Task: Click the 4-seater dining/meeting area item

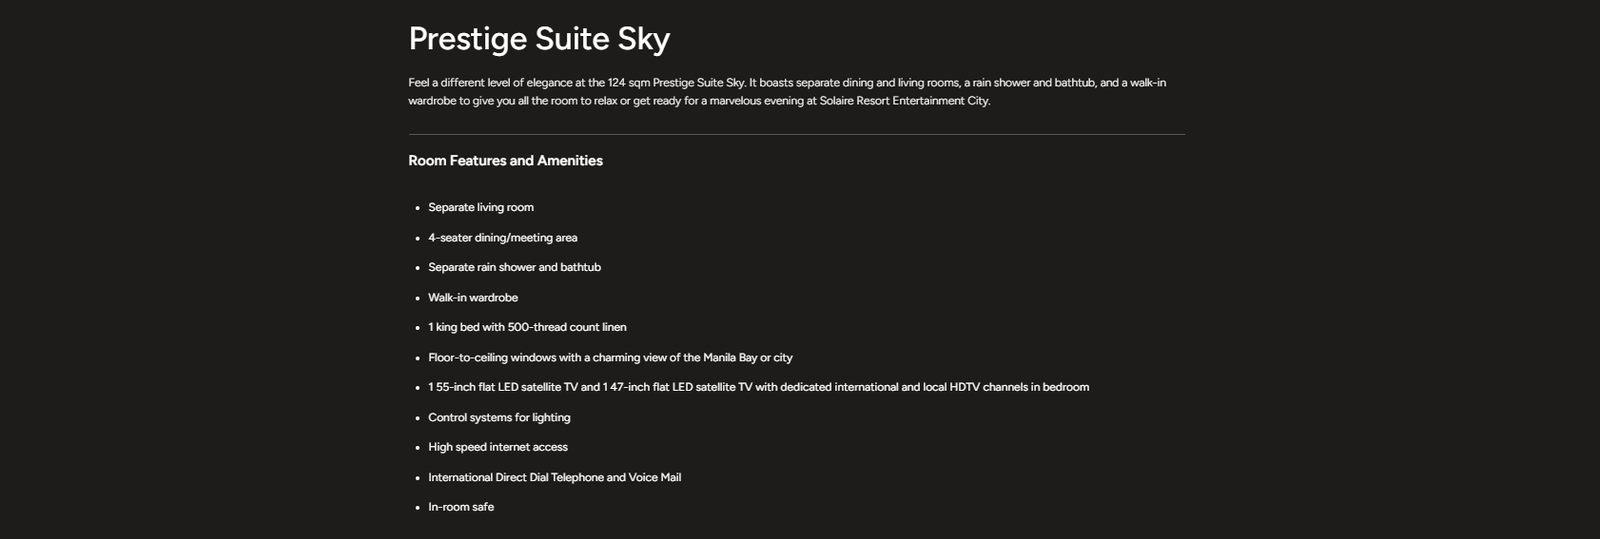Action: (x=503, y=238)
